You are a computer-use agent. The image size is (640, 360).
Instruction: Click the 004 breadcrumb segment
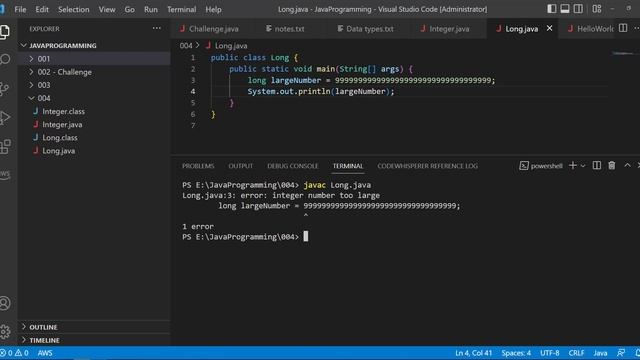pos(186,46)
